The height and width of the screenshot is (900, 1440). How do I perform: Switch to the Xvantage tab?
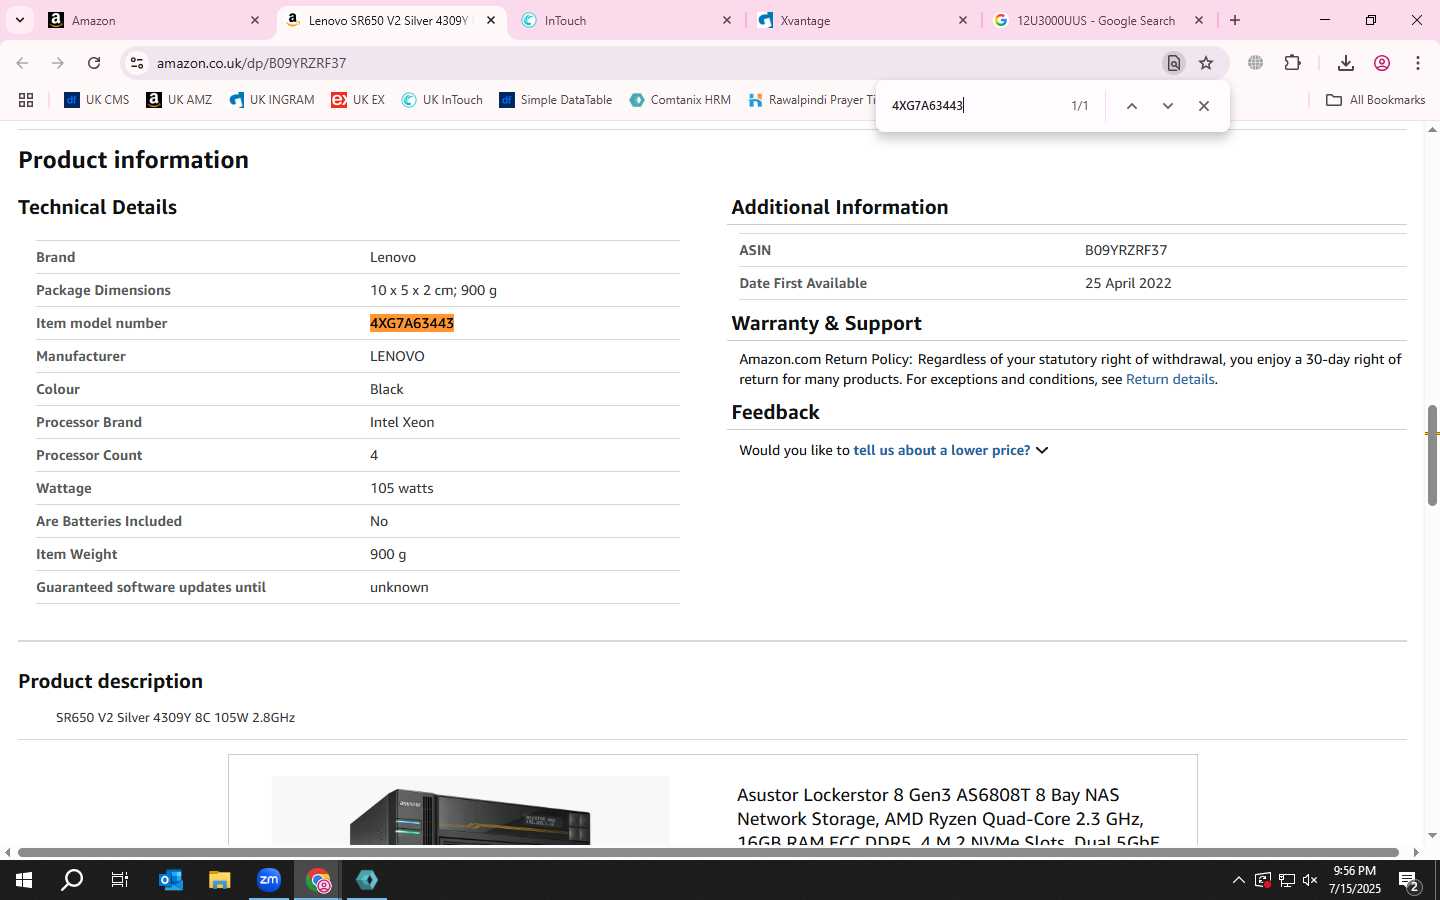863,20
